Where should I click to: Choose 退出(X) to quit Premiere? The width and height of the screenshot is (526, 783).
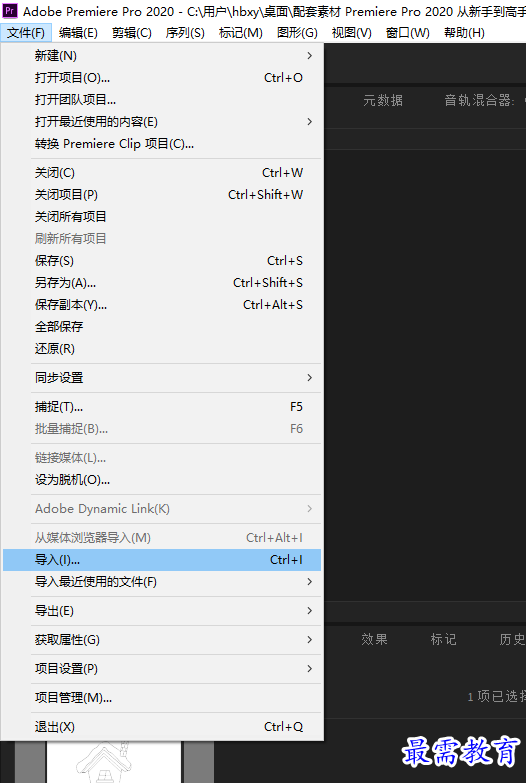162,727
